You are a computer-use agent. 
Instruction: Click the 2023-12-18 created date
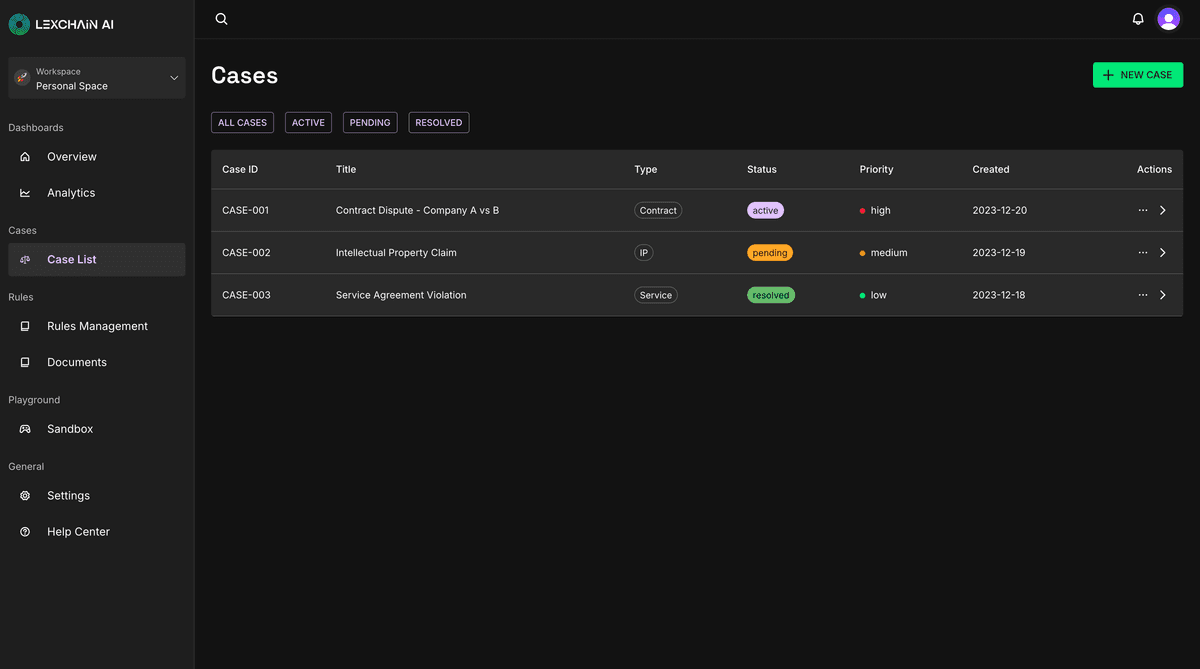999,295
